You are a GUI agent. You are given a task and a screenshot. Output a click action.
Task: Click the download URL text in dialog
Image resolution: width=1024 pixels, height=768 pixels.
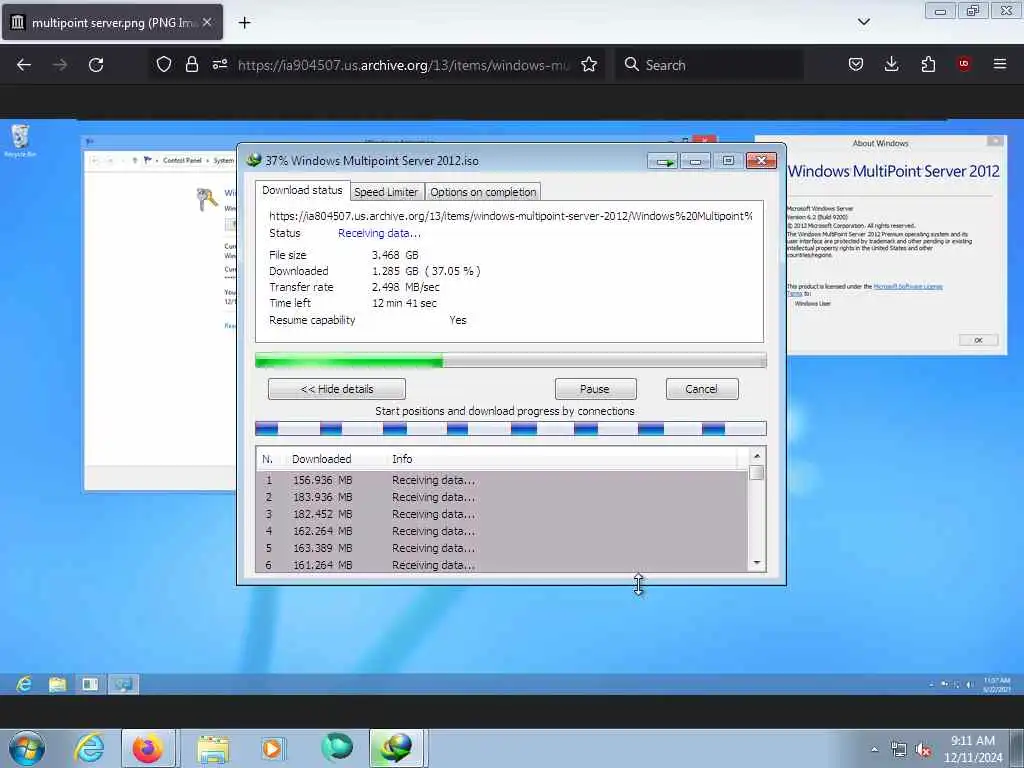(x=511, y=216)
